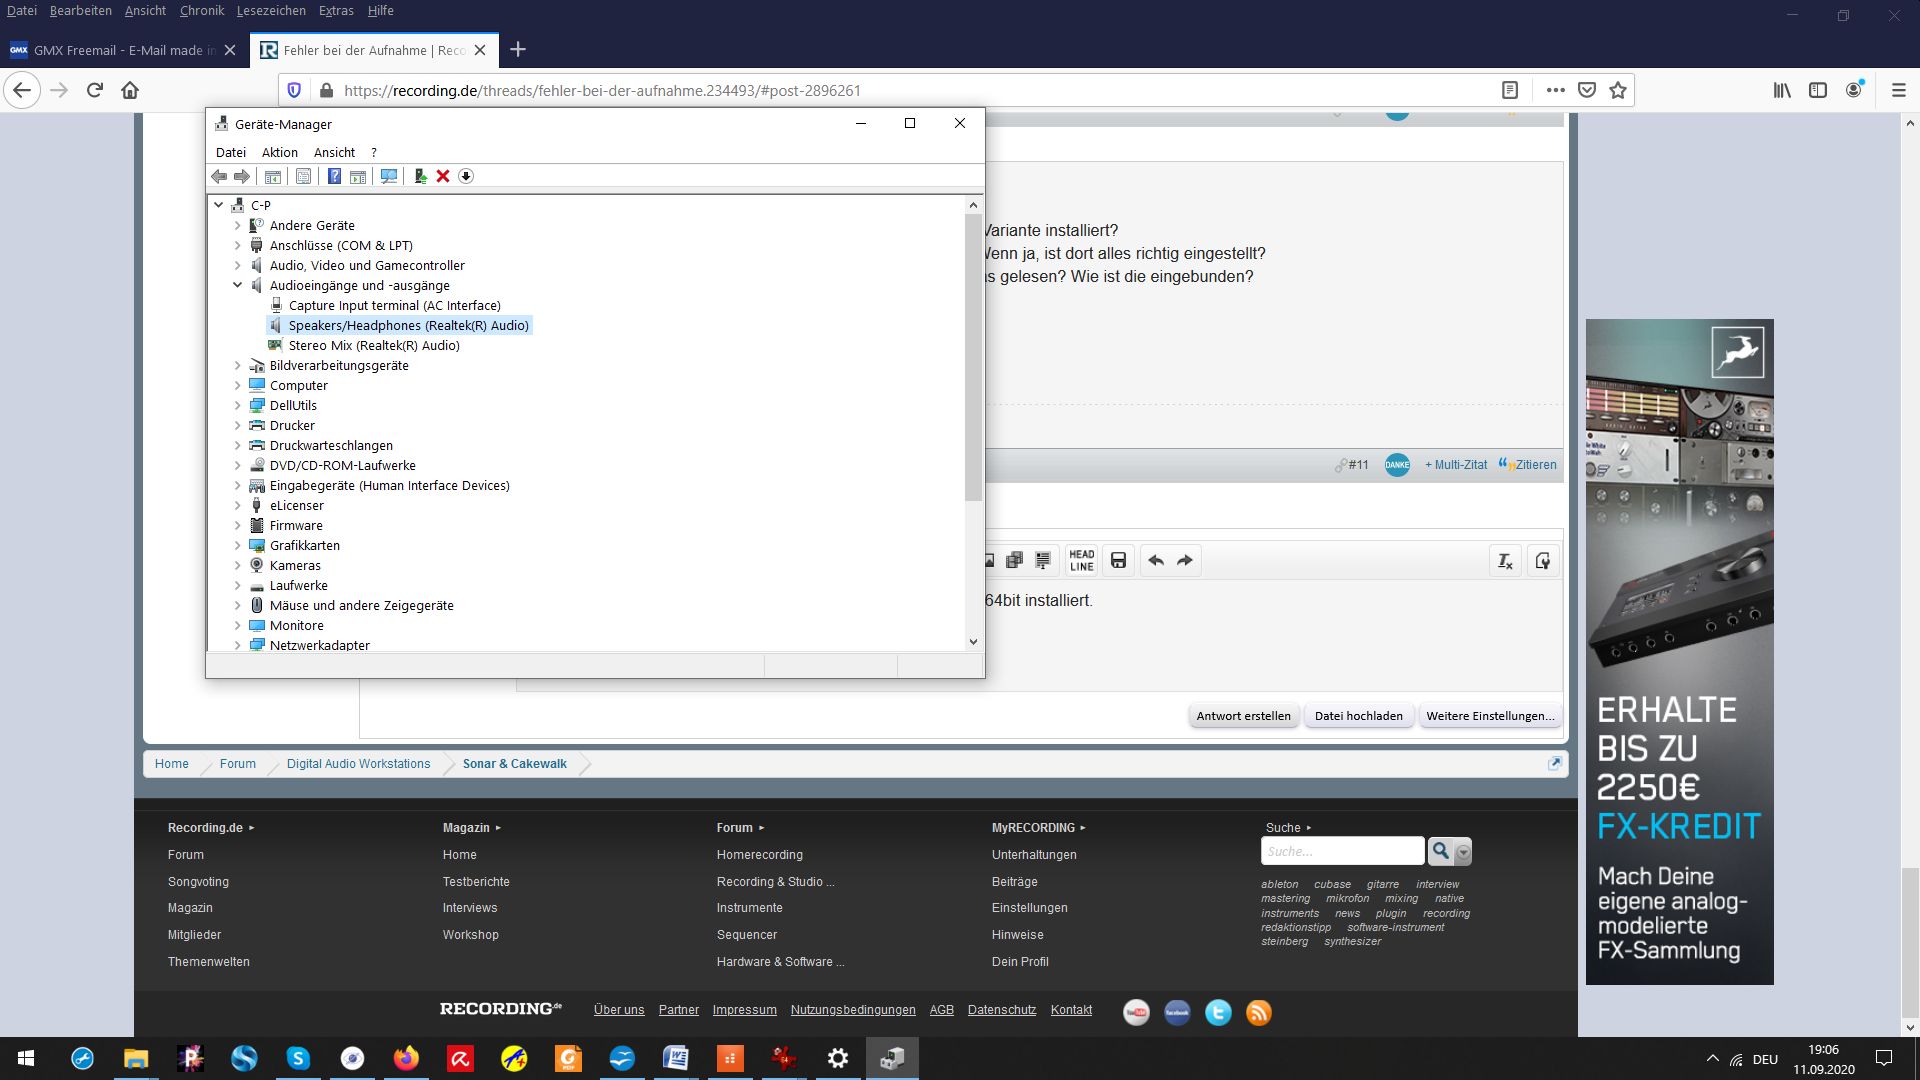The width and height of the screenshot is (1920, 1080).
Task: Click the remove formatting icon in editor
Action: (1504, 561)
